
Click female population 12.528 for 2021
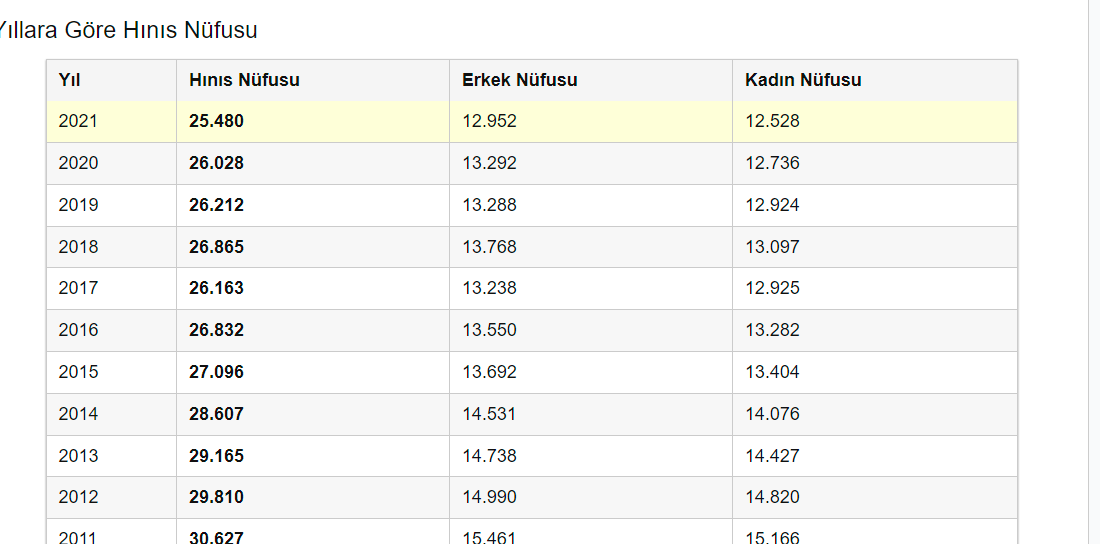point(772,122)
